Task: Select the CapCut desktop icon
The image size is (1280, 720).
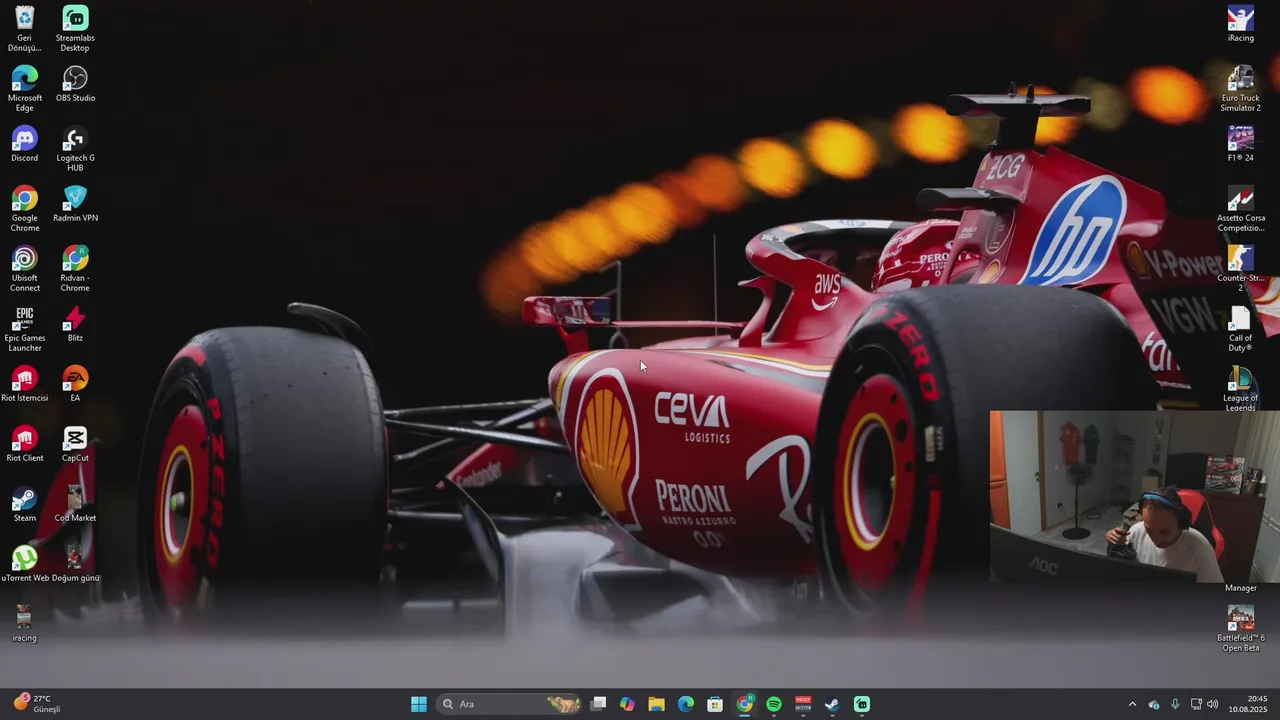Action: (75, 444)
